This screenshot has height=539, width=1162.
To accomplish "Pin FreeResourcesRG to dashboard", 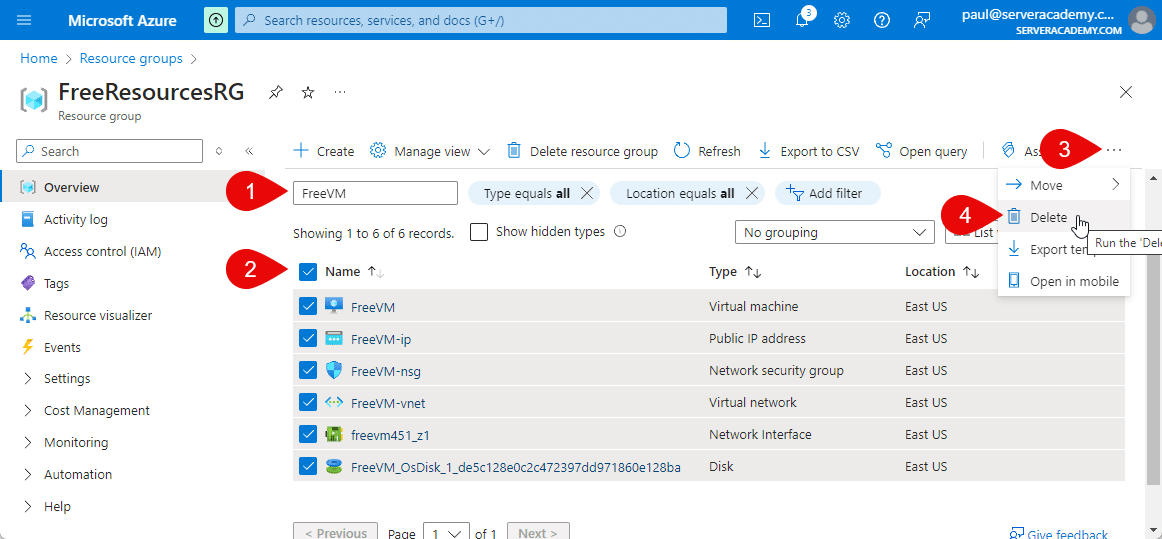I will point(275,92).
